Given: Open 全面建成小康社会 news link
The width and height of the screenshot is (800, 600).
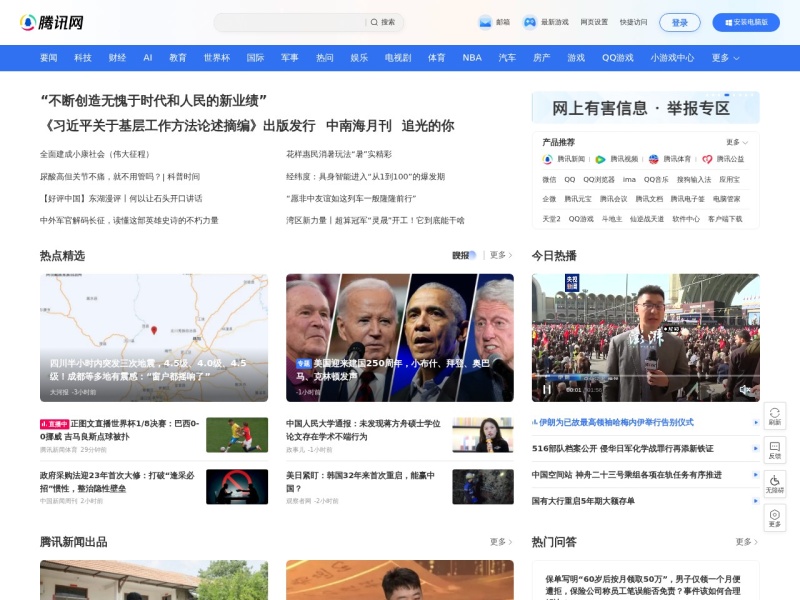Looking at the screenshot, I should point(95,154).
